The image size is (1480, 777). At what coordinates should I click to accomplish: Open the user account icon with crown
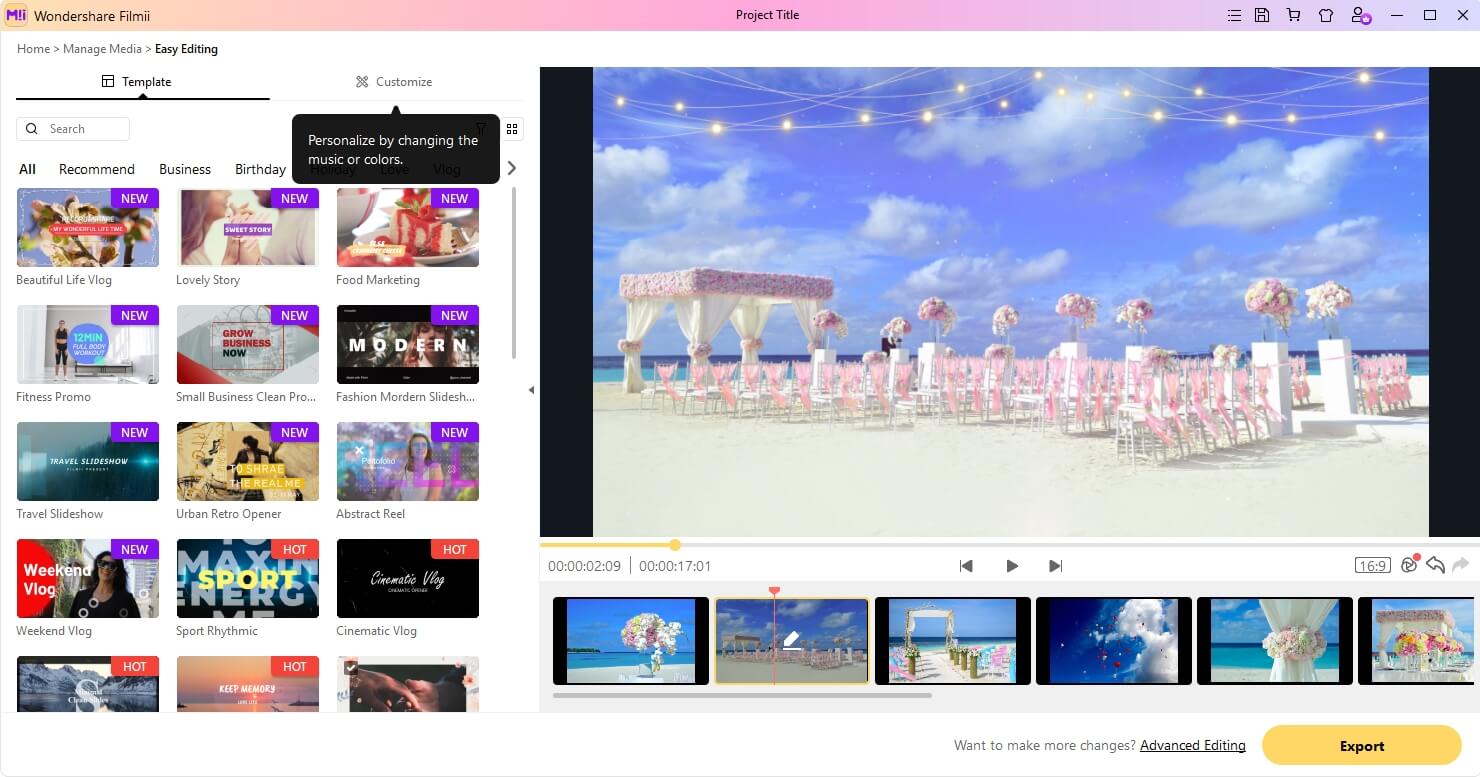pyautogui.click(x=1360, y=15)
